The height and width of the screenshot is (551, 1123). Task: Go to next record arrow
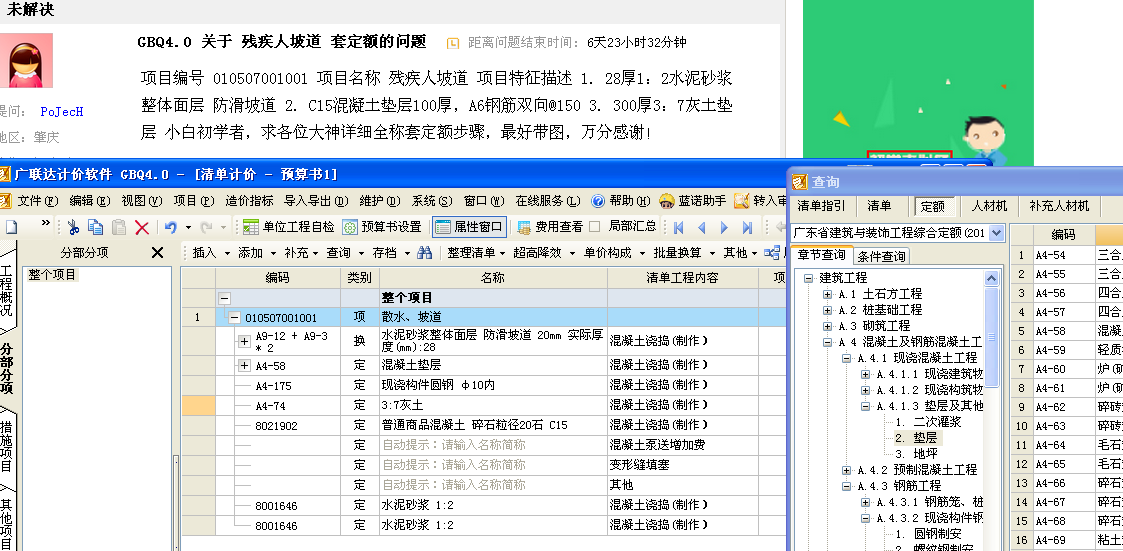coord(724,228)
